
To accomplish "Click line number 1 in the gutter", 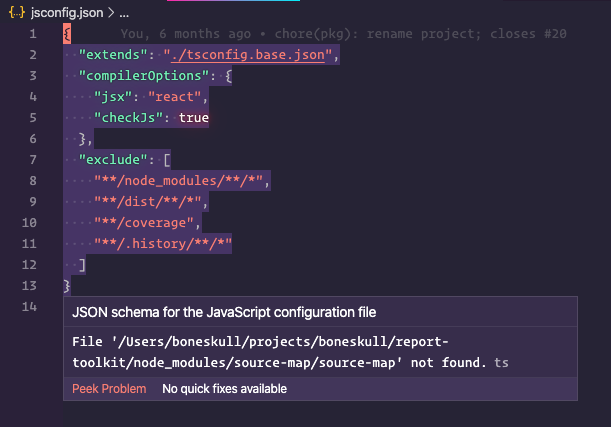I will 33,34.
